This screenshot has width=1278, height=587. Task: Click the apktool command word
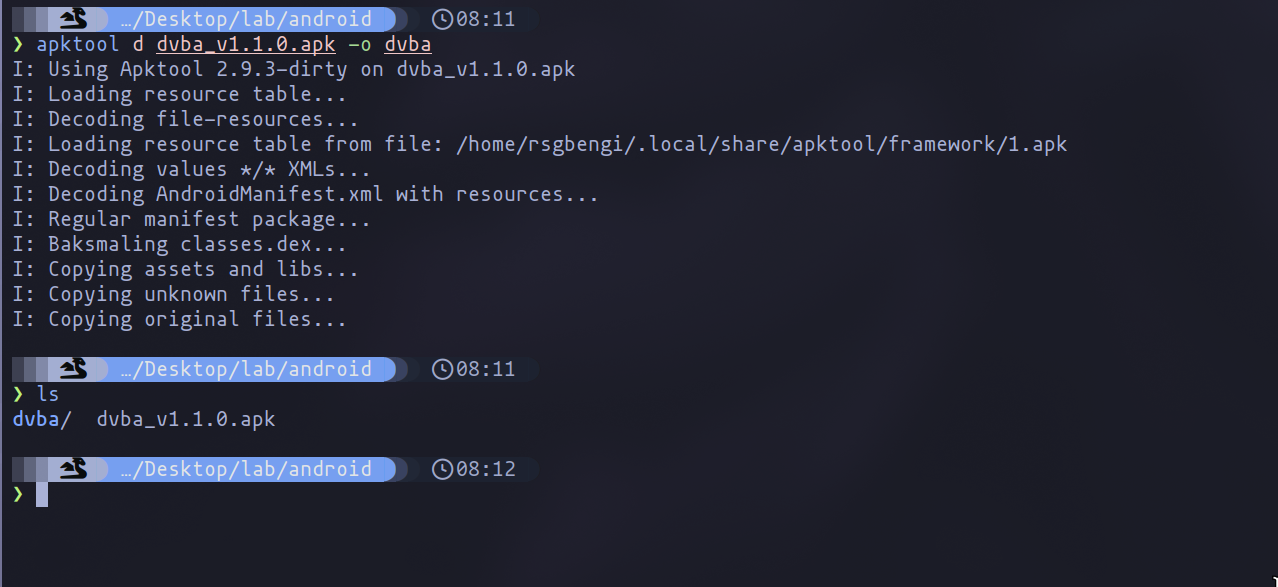pos(78,44)
